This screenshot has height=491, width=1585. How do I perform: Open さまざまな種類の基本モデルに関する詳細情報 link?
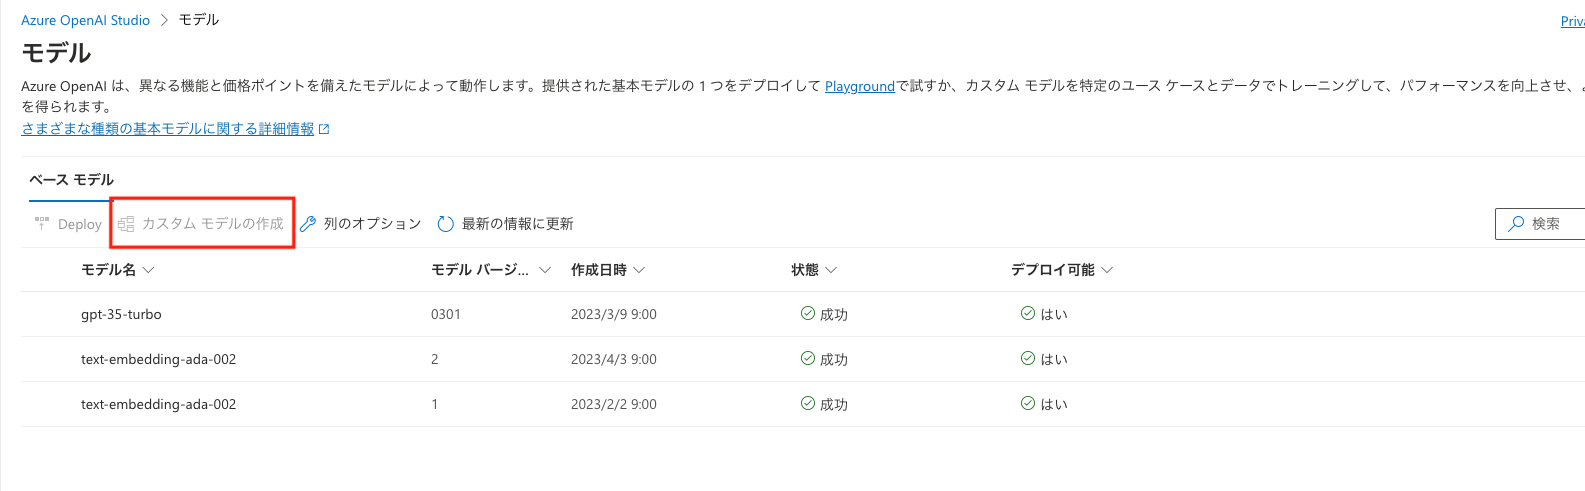tap(168, 129)
